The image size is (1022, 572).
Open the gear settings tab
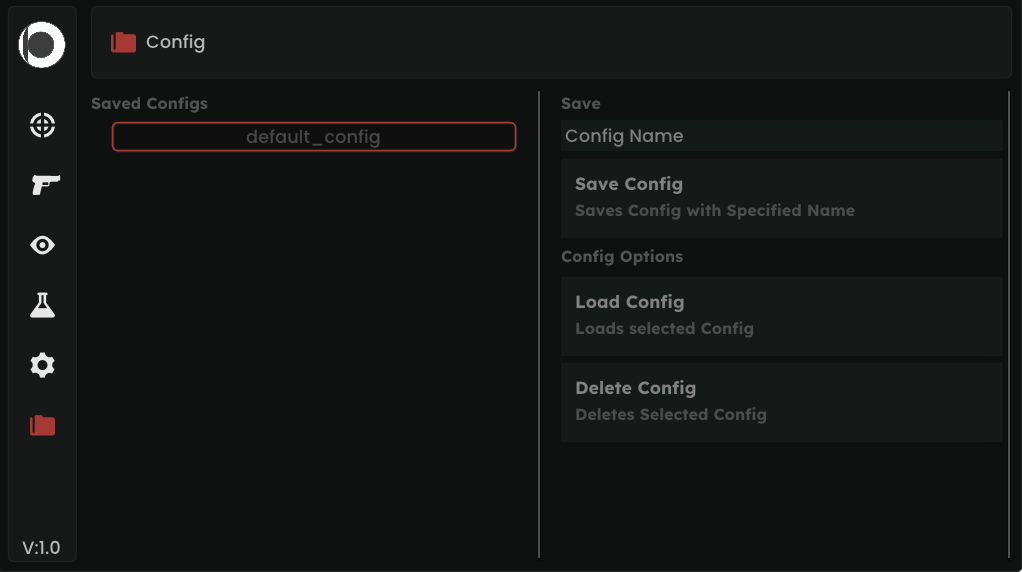42,365
